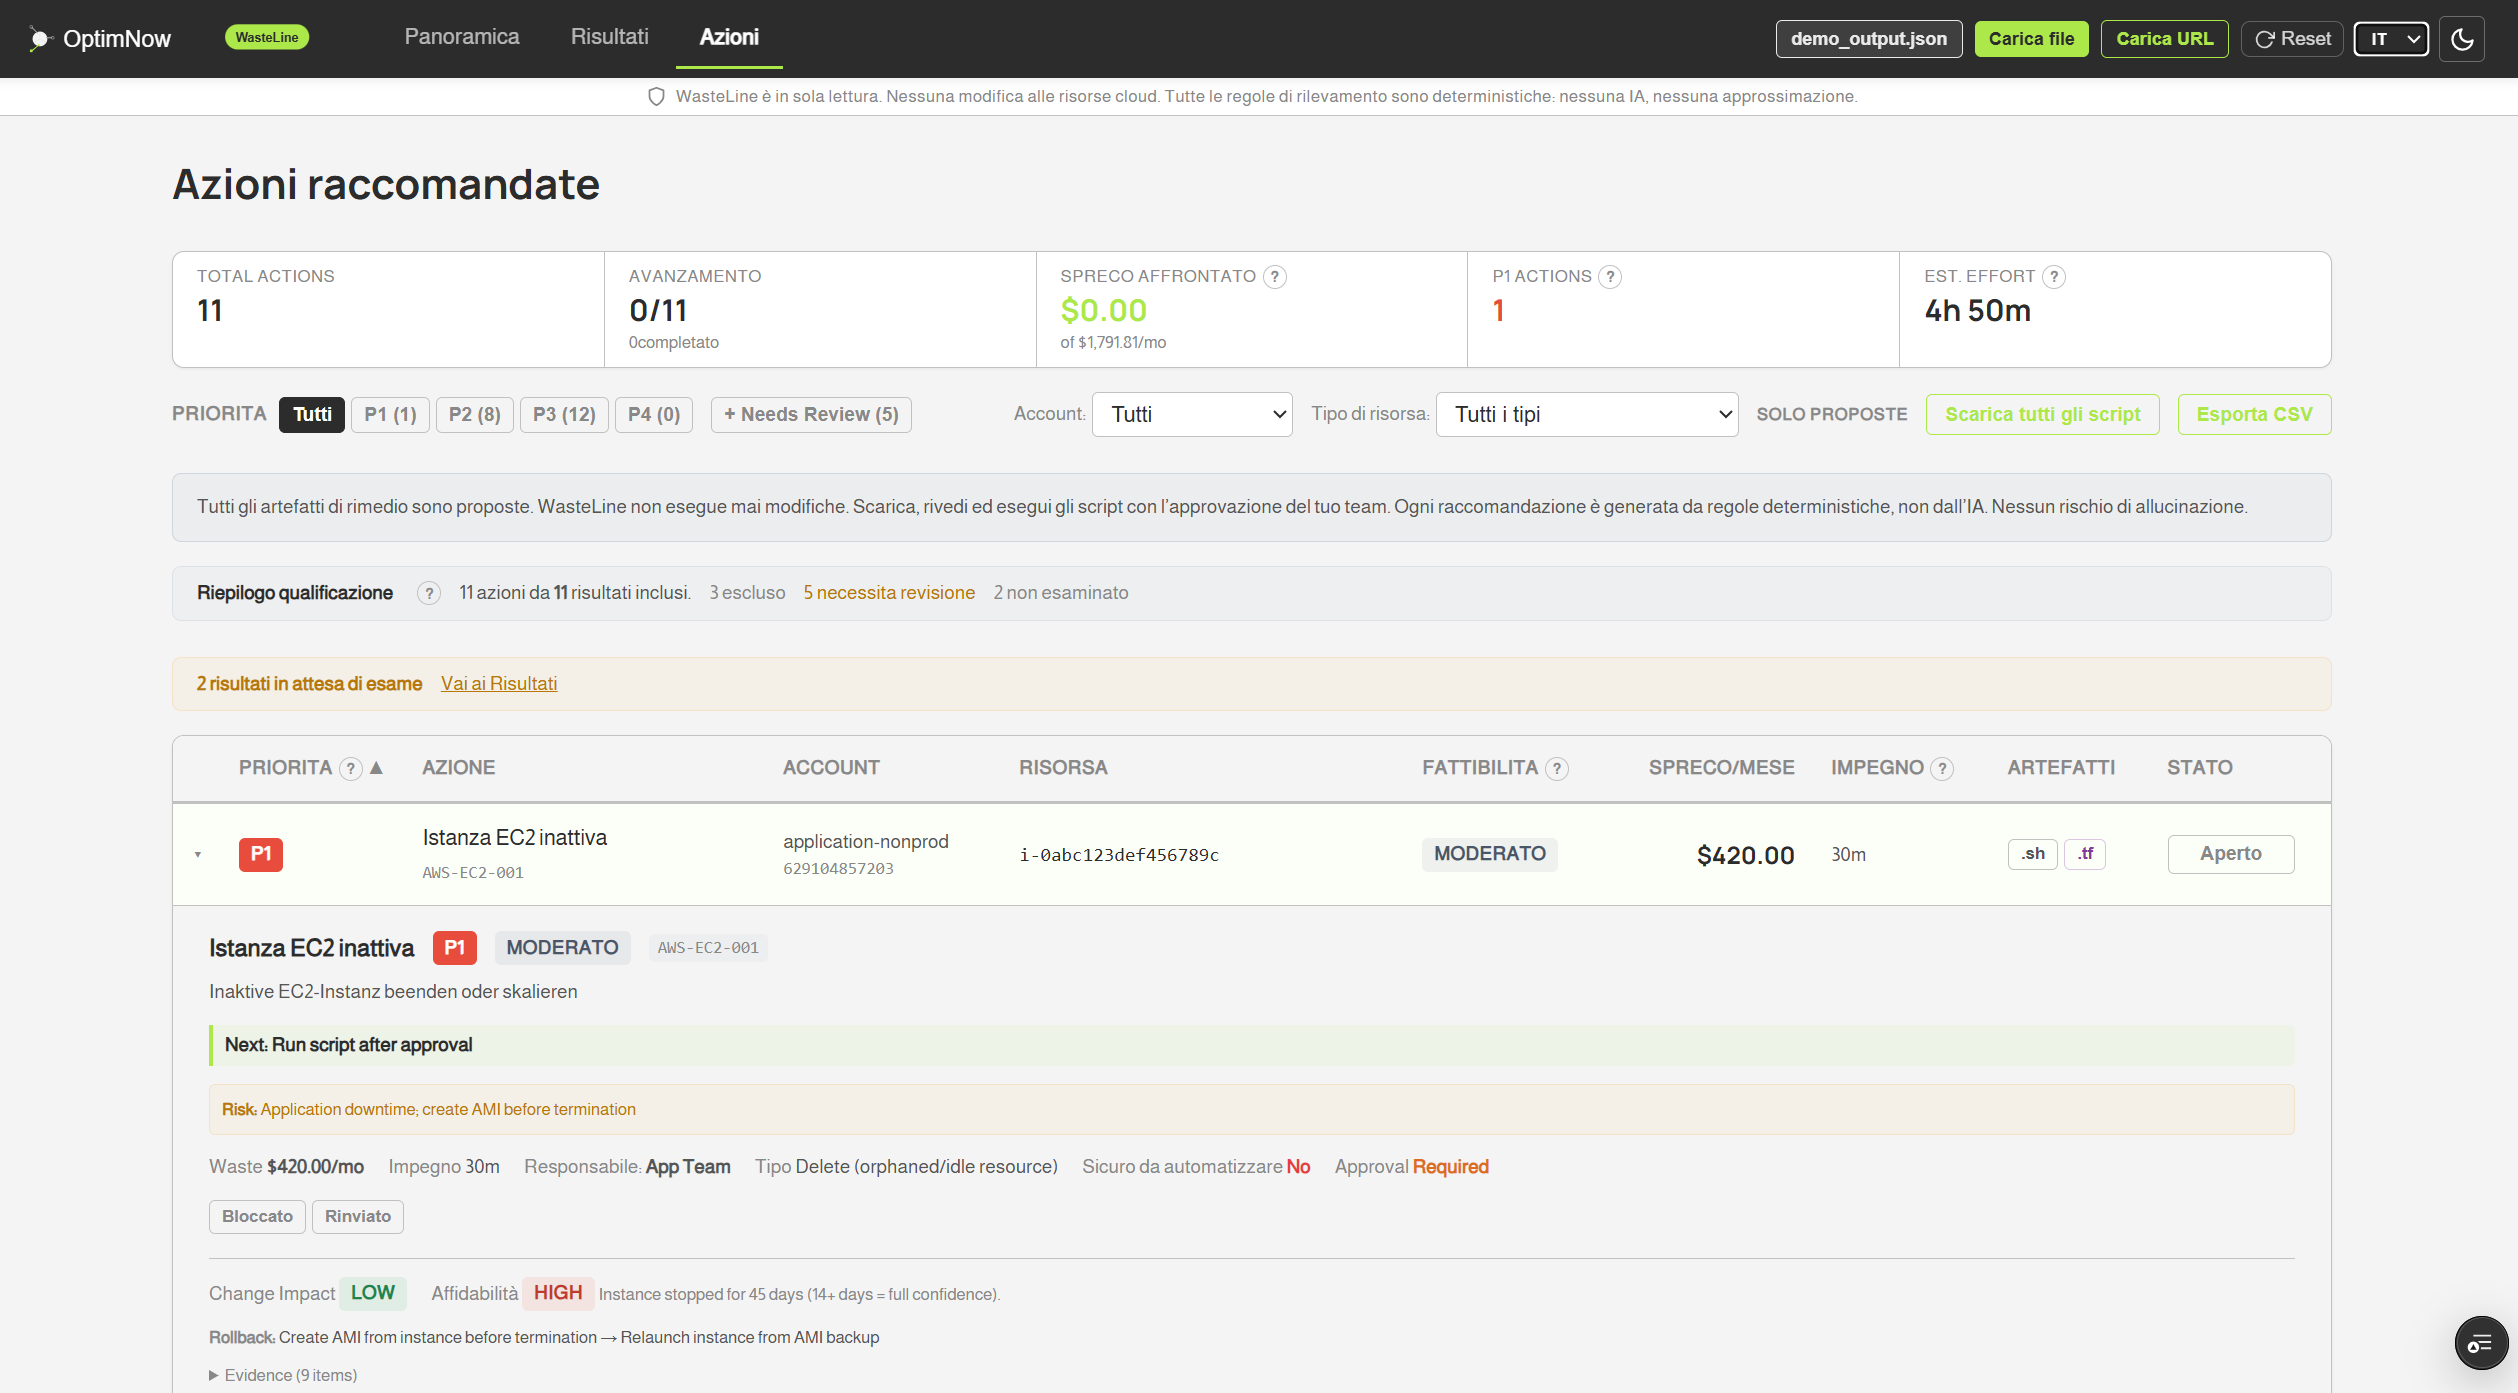The width and height of the screenshot is (2518, 1393).
Task: Click the help icon next to SPRECO AFFRONTATO
Action: click(x=1275, y=276)
